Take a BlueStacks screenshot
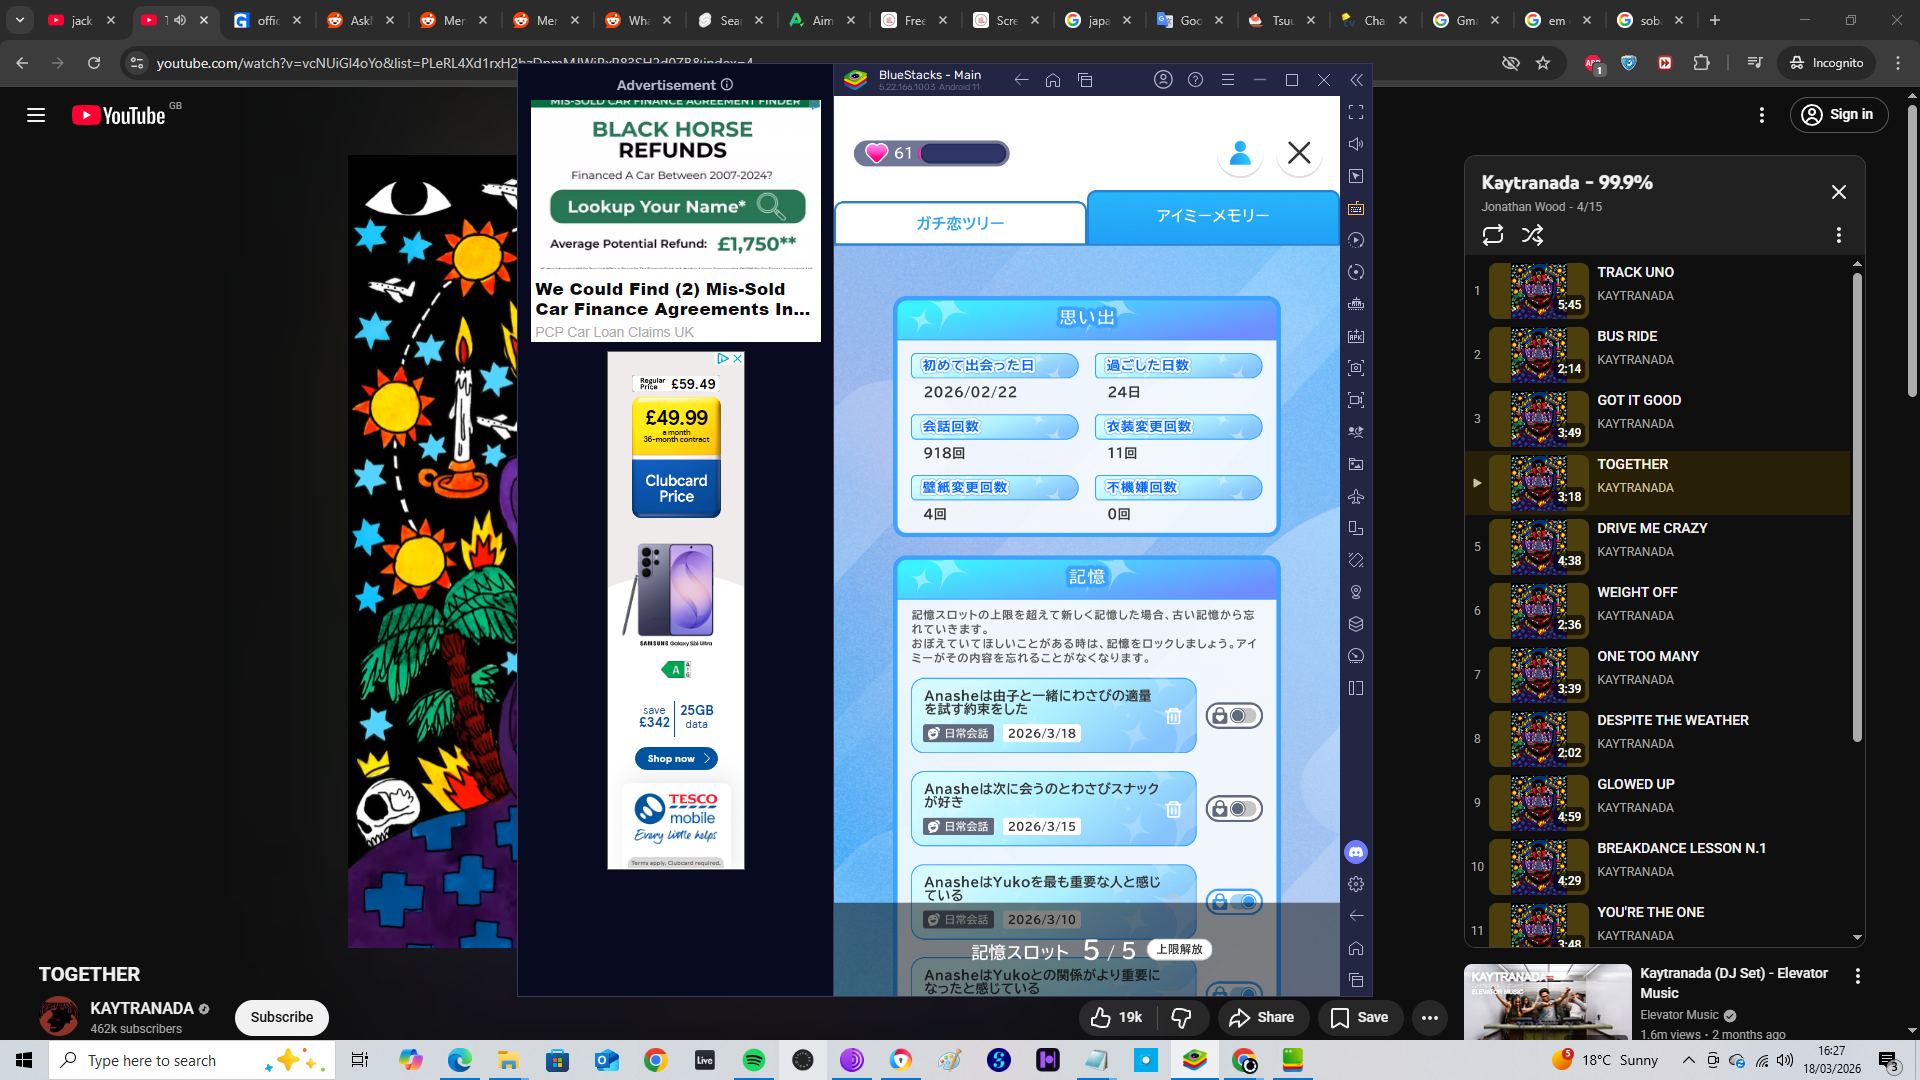The height and width of the screenshot is (1080, 1920). pyautogui.click(x=1356, y=368)
